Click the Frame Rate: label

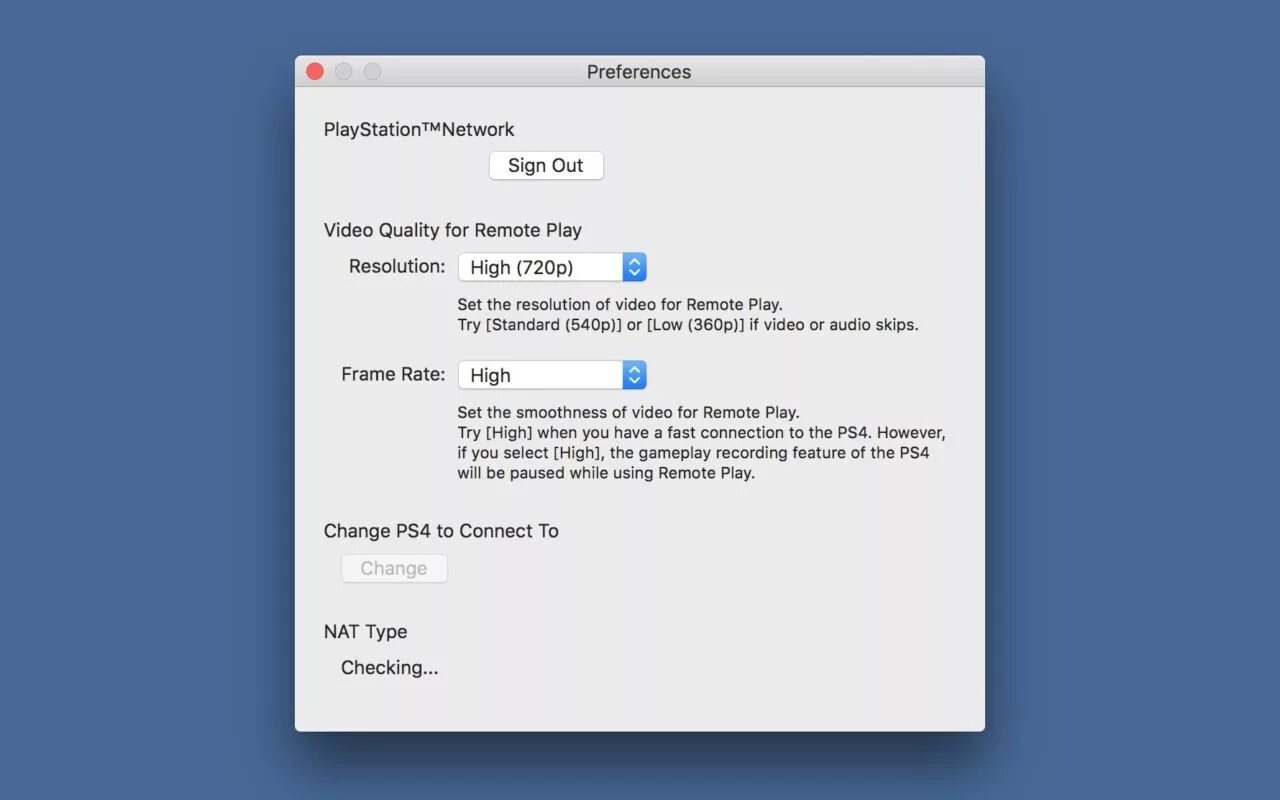[x=393, y=375]
